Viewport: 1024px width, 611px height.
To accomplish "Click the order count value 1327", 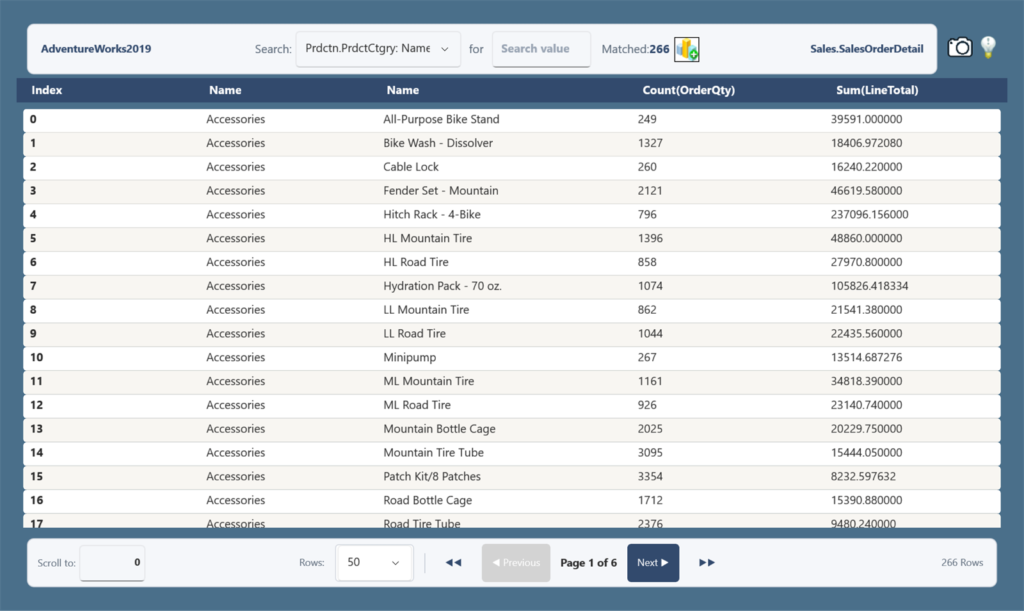I will coord(650,143).
